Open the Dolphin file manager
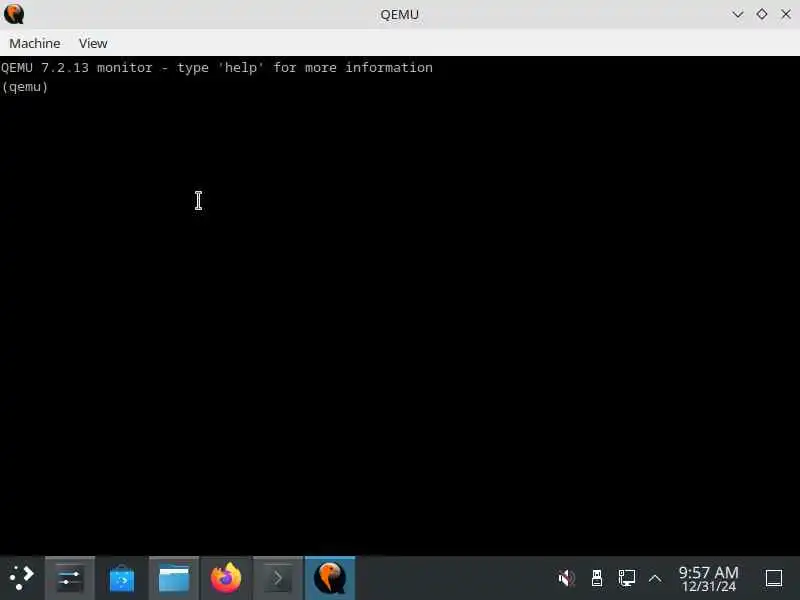Image resolution: width=800 pixels, height=600 pixels. pos(174,578)
